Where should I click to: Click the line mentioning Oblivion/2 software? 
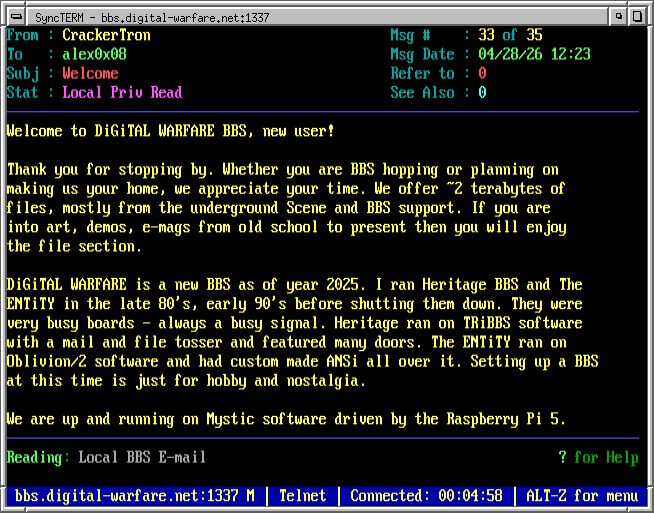[x=302, y=362]
